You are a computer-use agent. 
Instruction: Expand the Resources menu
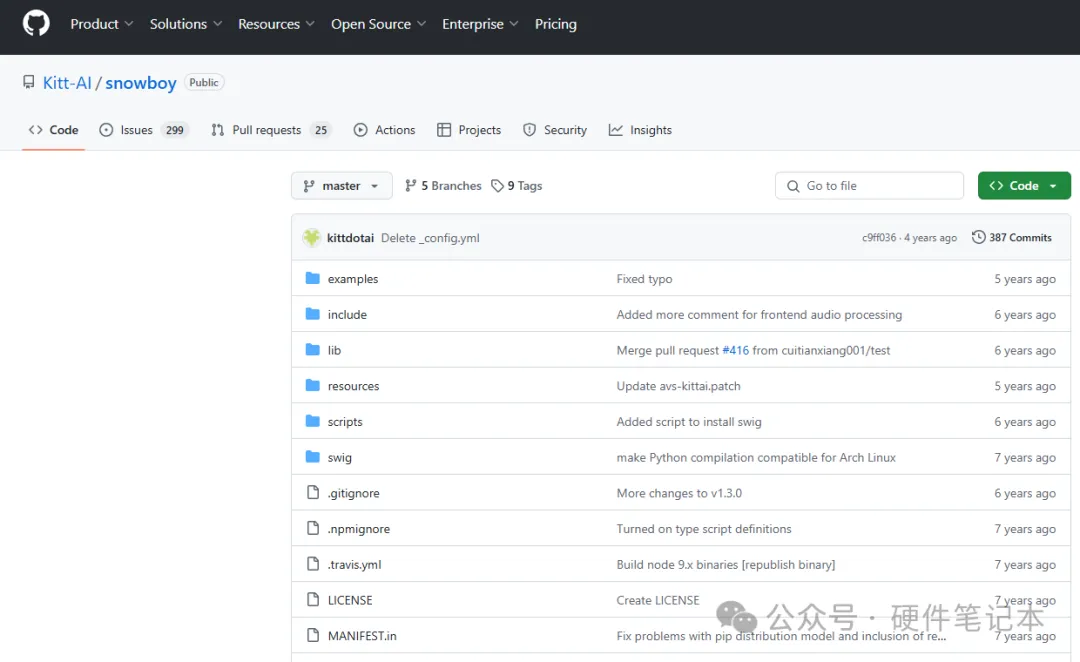[276, 24]
